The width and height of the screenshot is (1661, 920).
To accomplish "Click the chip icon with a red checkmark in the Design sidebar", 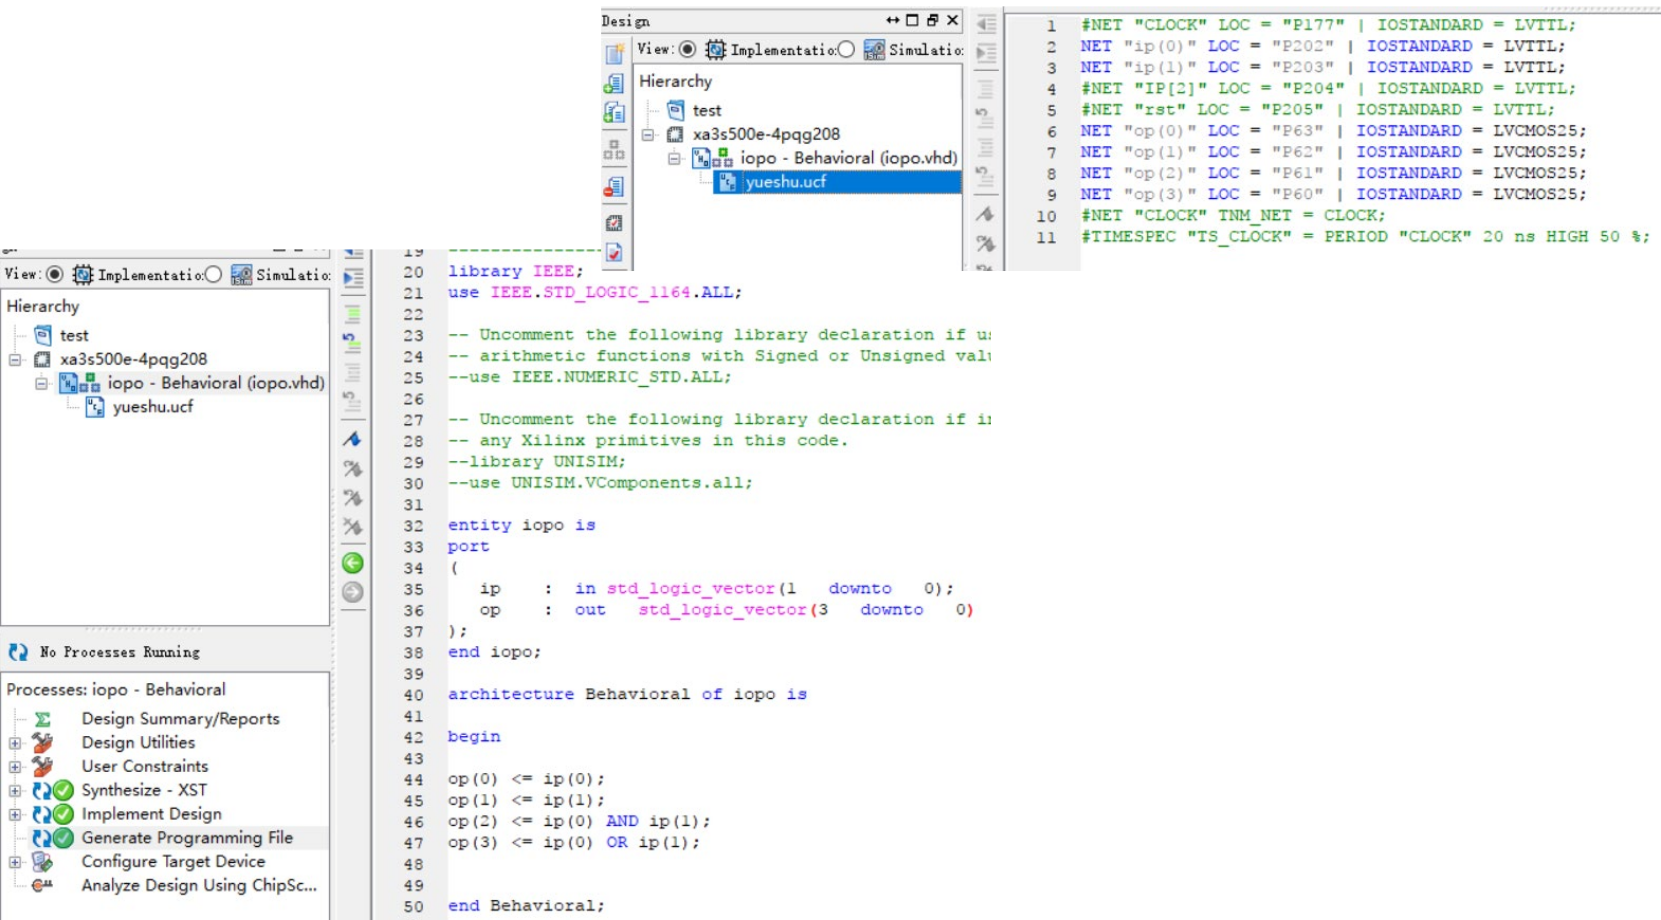I will point(614,223).
